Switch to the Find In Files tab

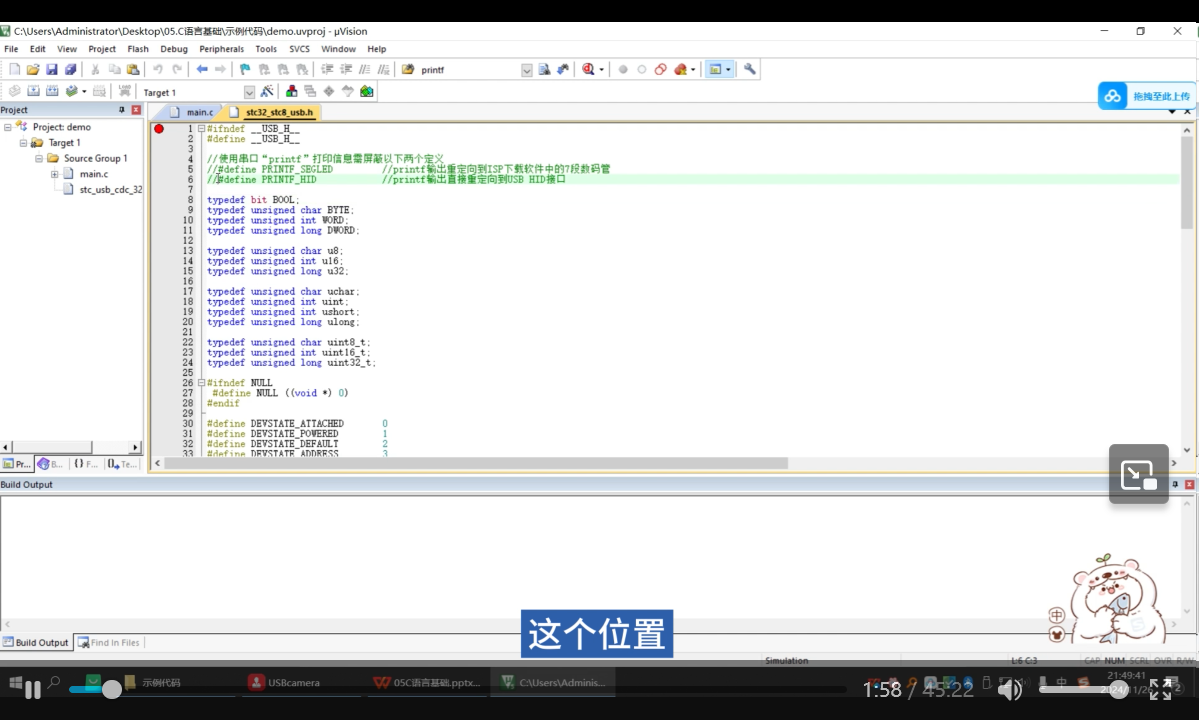[109, 643]
